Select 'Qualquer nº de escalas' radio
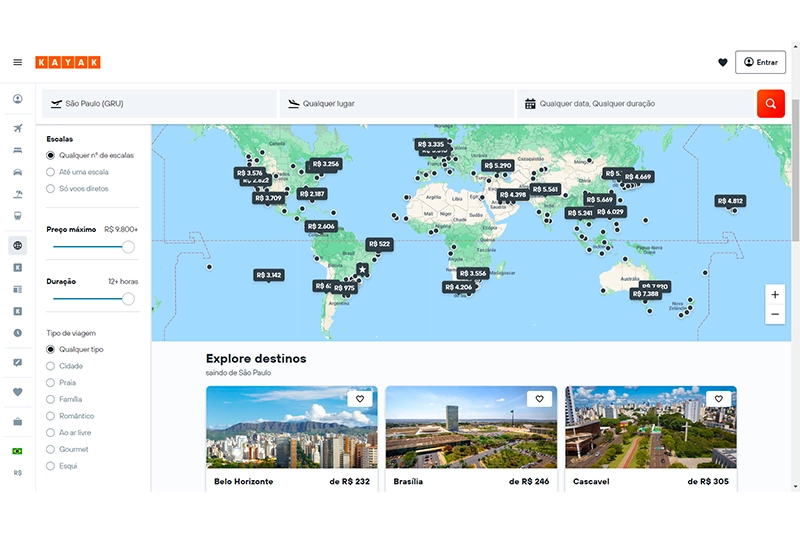The width and height of the screenshot is (800, 533). click(x=51, y=155)
